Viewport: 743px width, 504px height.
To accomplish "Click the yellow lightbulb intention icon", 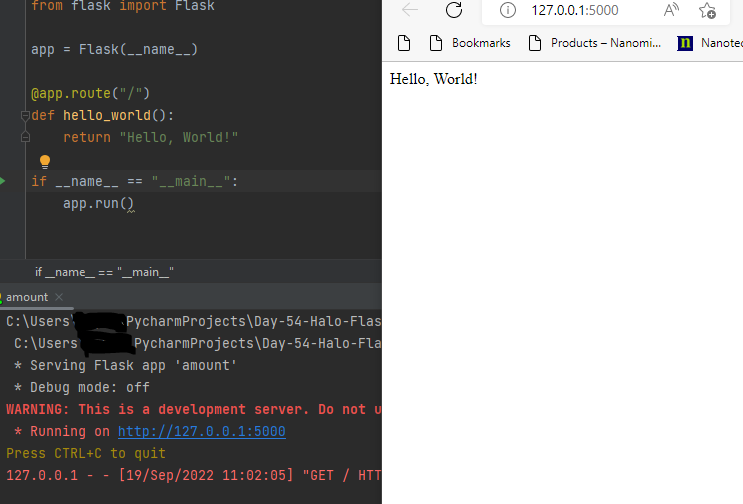I will click(x=45, y=162).
